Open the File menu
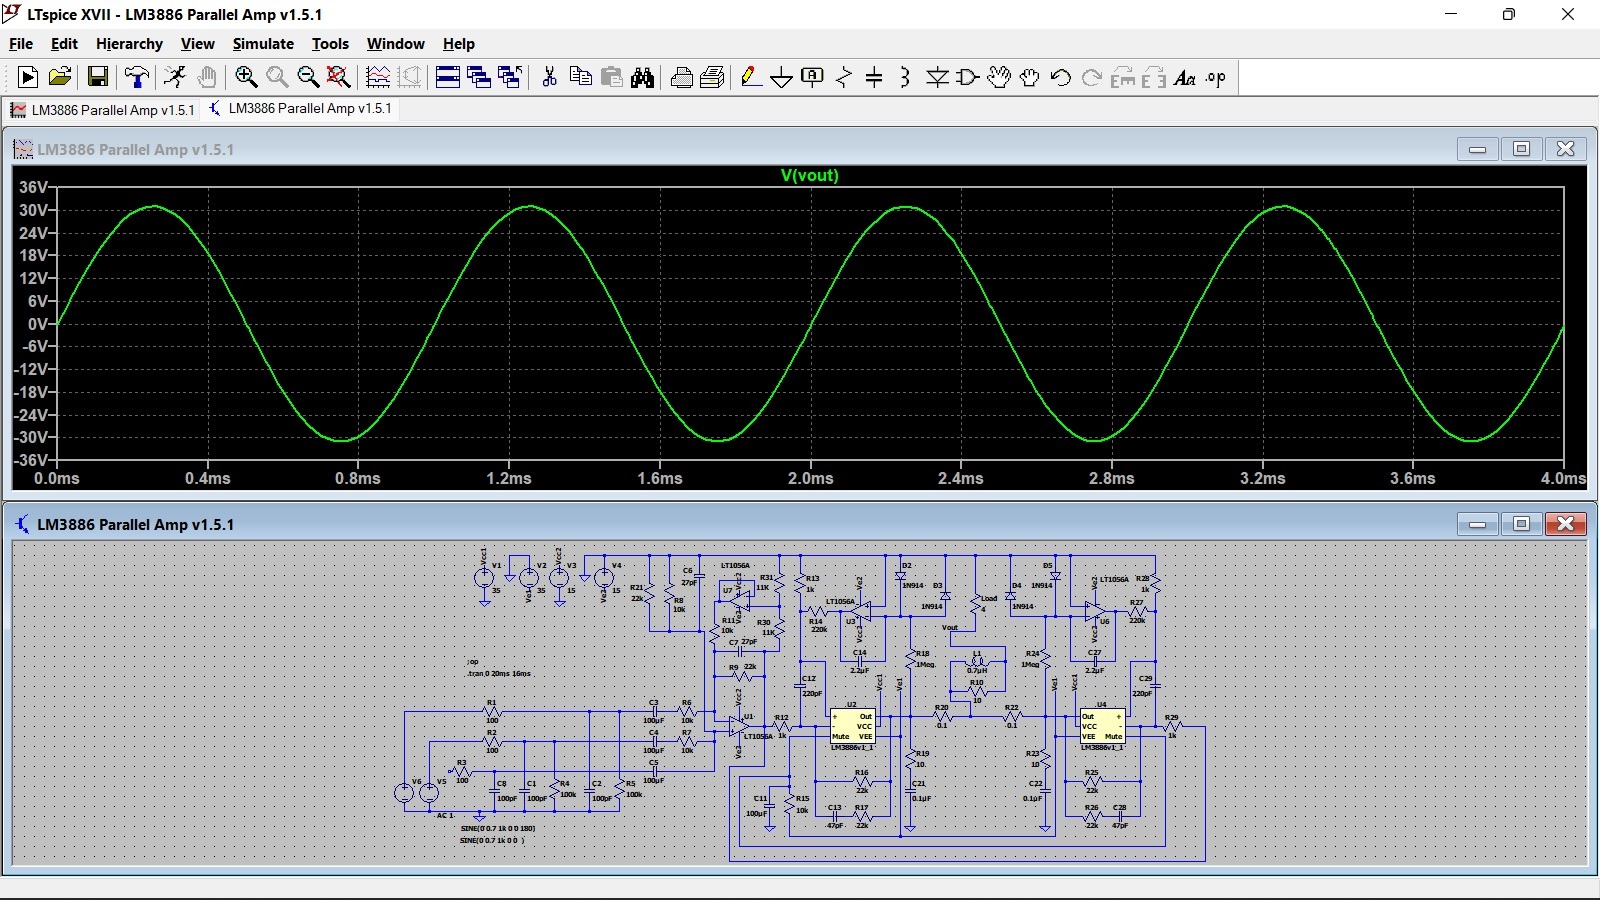1600x900 pixels. [21, 44]
